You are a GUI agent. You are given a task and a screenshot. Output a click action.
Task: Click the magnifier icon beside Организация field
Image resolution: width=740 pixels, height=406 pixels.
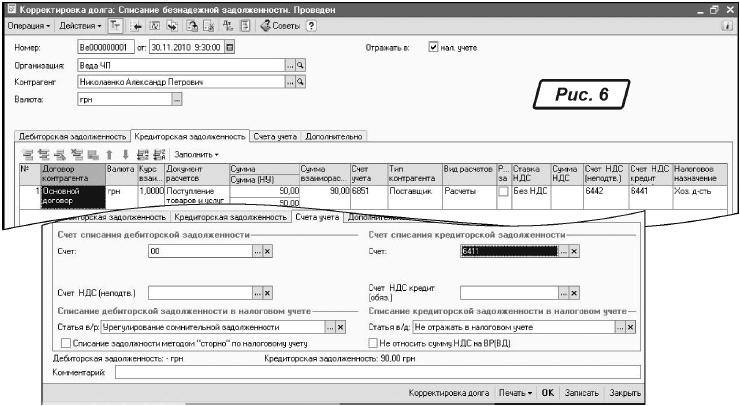coord(299,63)
